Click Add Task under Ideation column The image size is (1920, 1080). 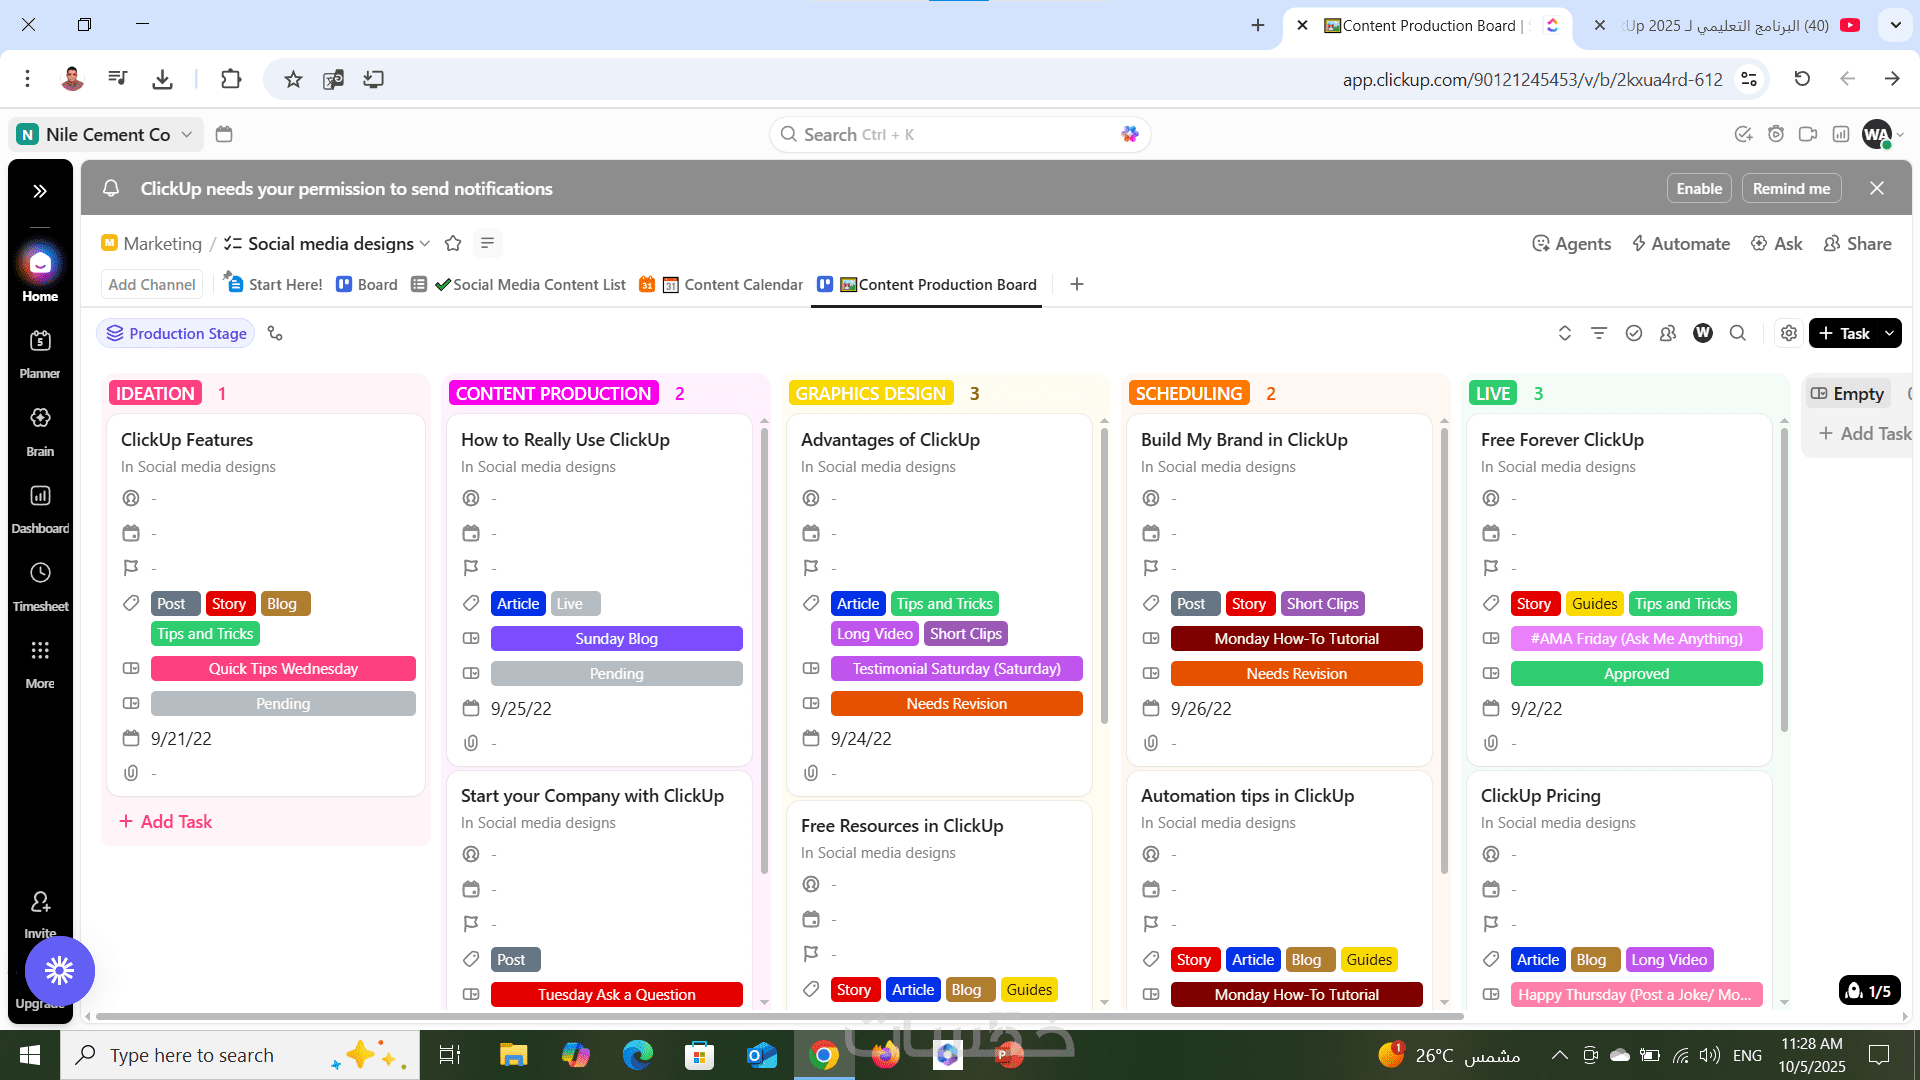[x=166, y=821]
